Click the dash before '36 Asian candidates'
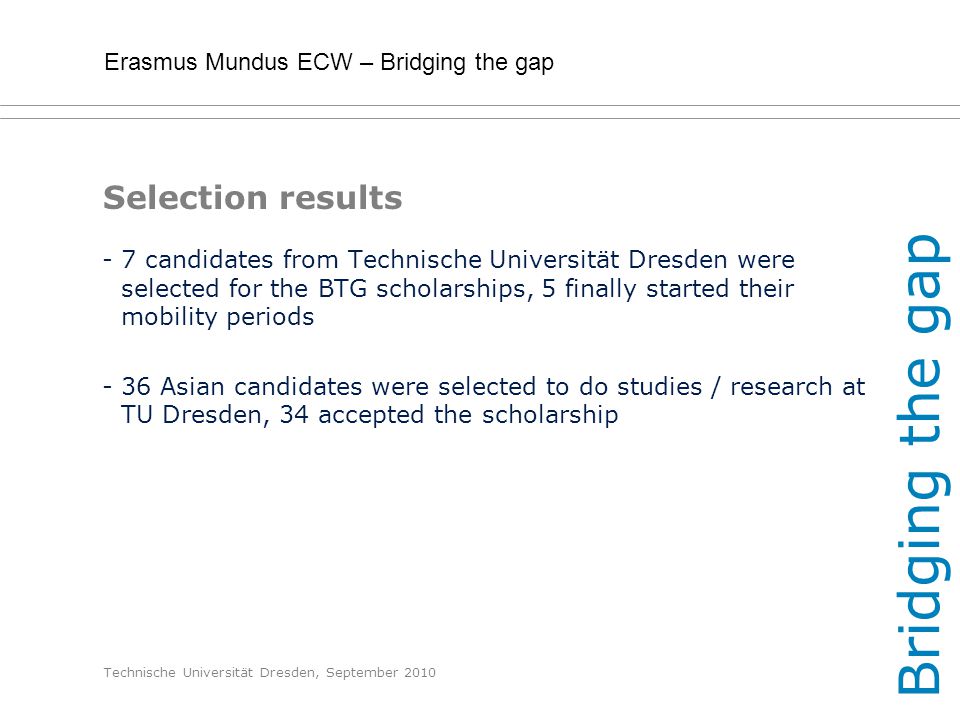The width and height of the screenshot is (960, 720). tap(108, 387)
